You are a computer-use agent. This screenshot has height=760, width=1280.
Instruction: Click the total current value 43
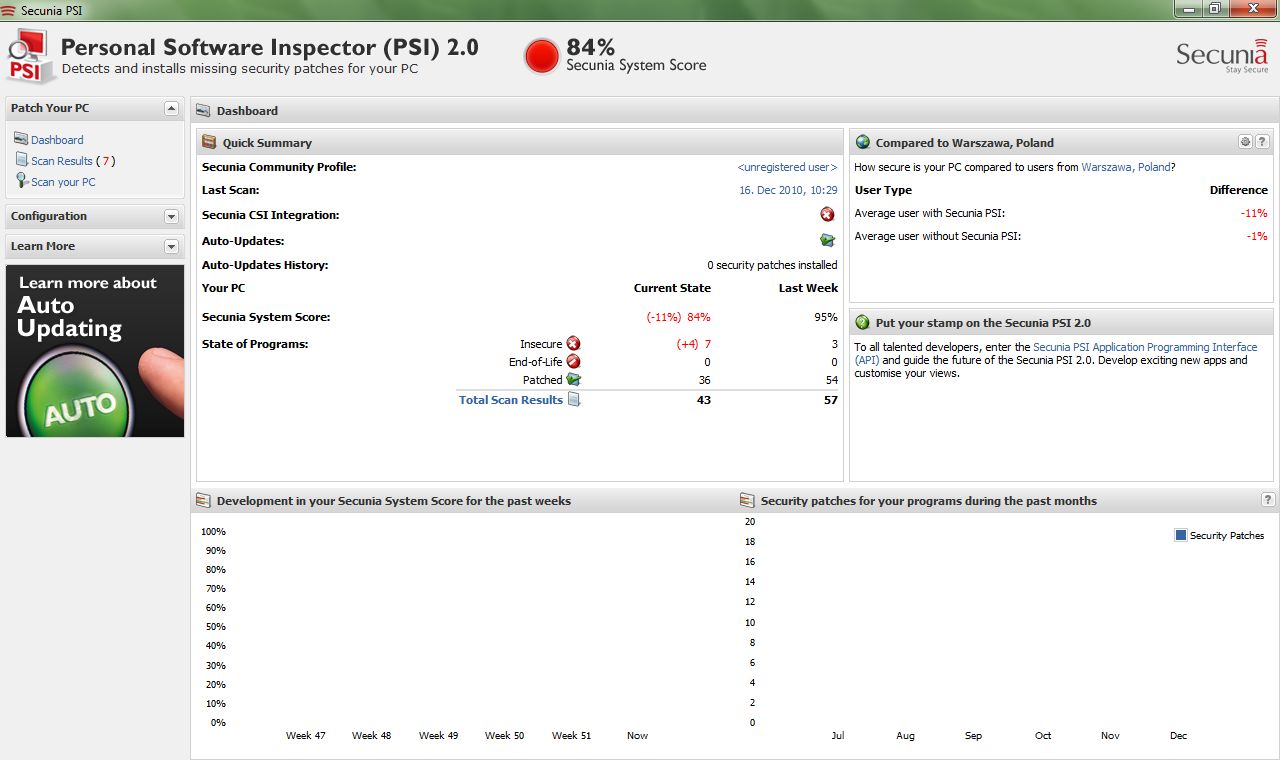703,400
